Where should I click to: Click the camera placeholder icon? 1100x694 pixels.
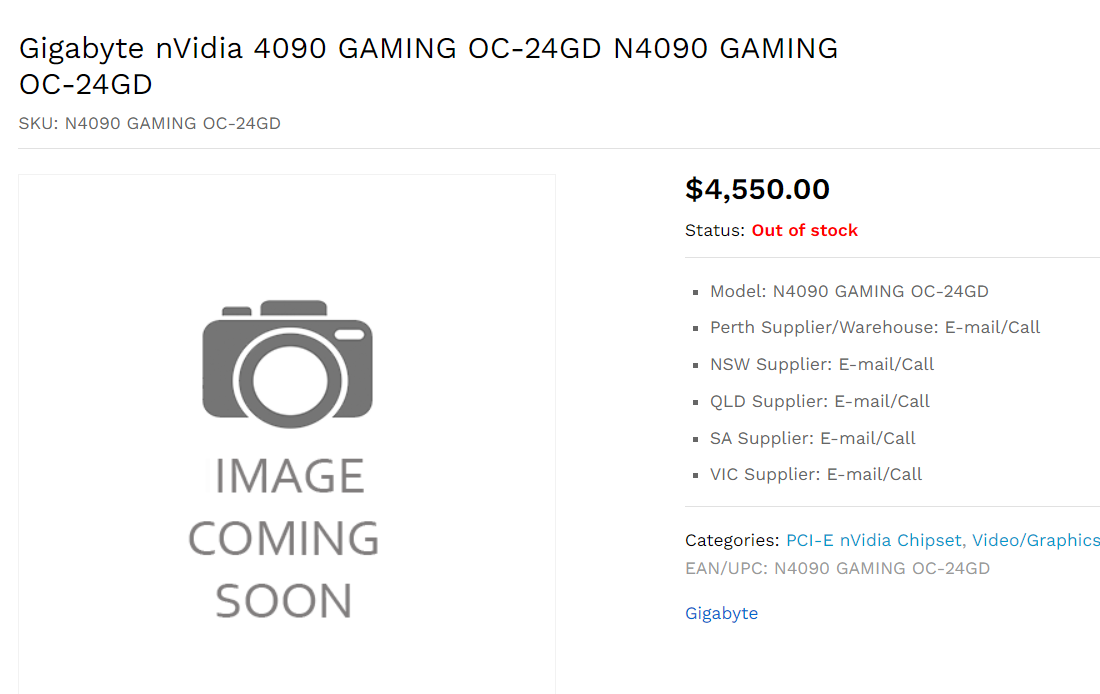pos(288,363)
